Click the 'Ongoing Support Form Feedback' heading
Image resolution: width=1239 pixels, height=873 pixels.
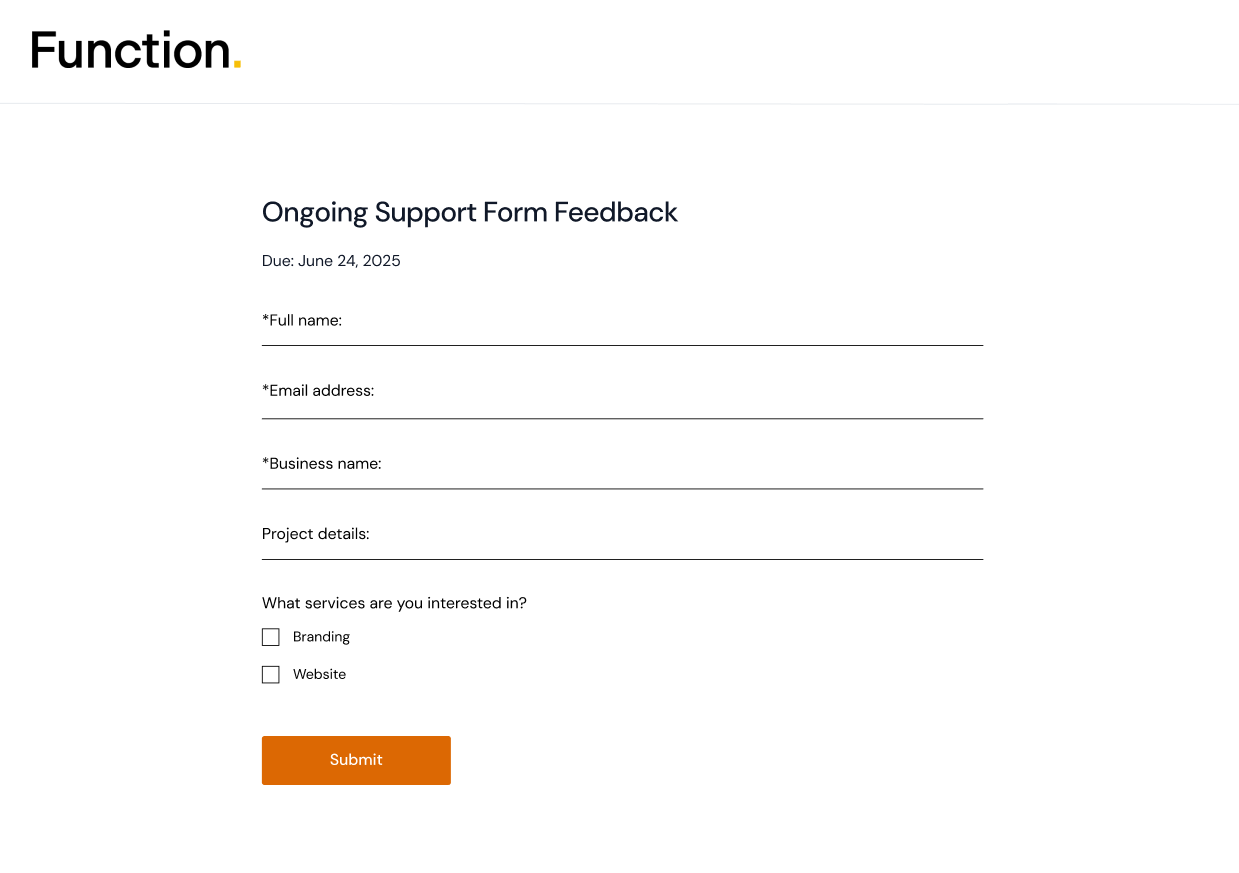[470, 212]
